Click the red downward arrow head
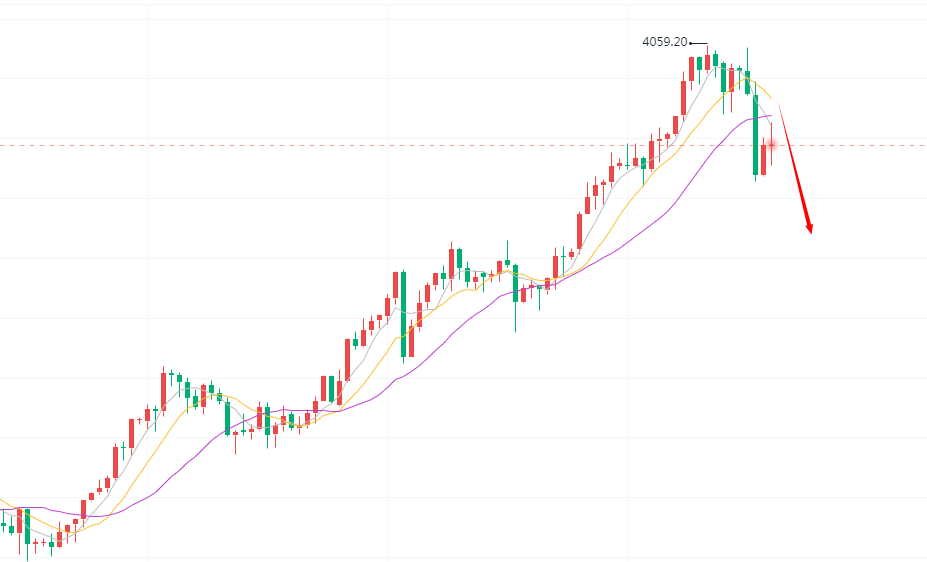Viewport: 927px width, 562px height. coord(809,229)
